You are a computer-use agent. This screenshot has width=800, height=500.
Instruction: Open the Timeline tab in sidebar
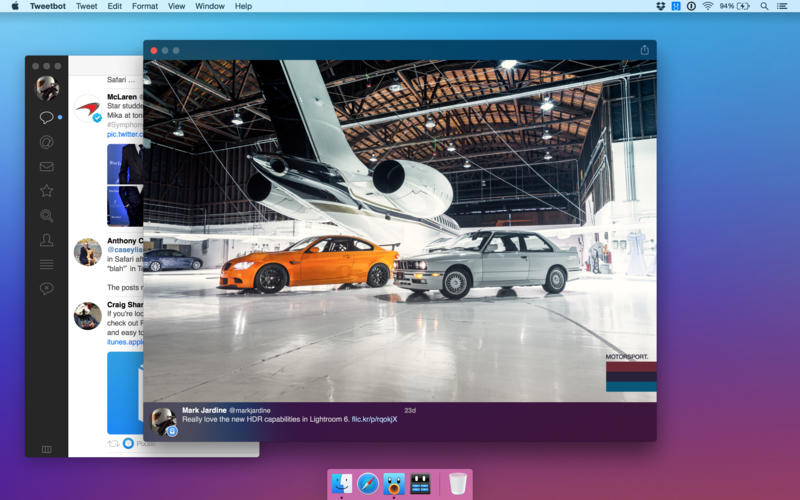pyautogui.click(x=46, y=118)
